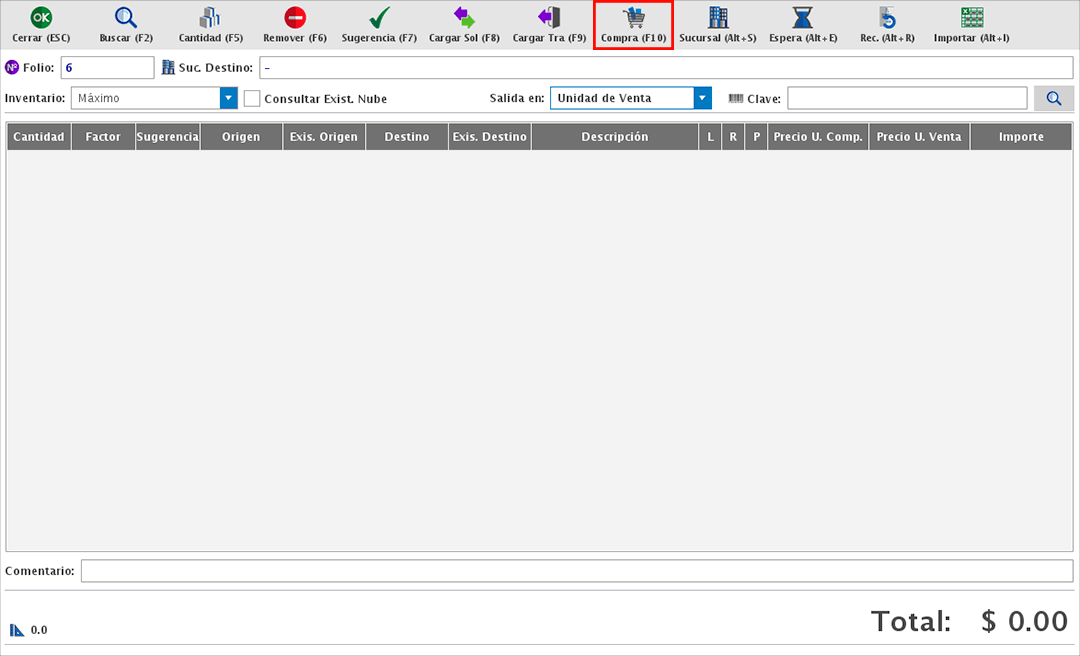
Task: Sort by the Descripción column header
Action: coord(614,137)
